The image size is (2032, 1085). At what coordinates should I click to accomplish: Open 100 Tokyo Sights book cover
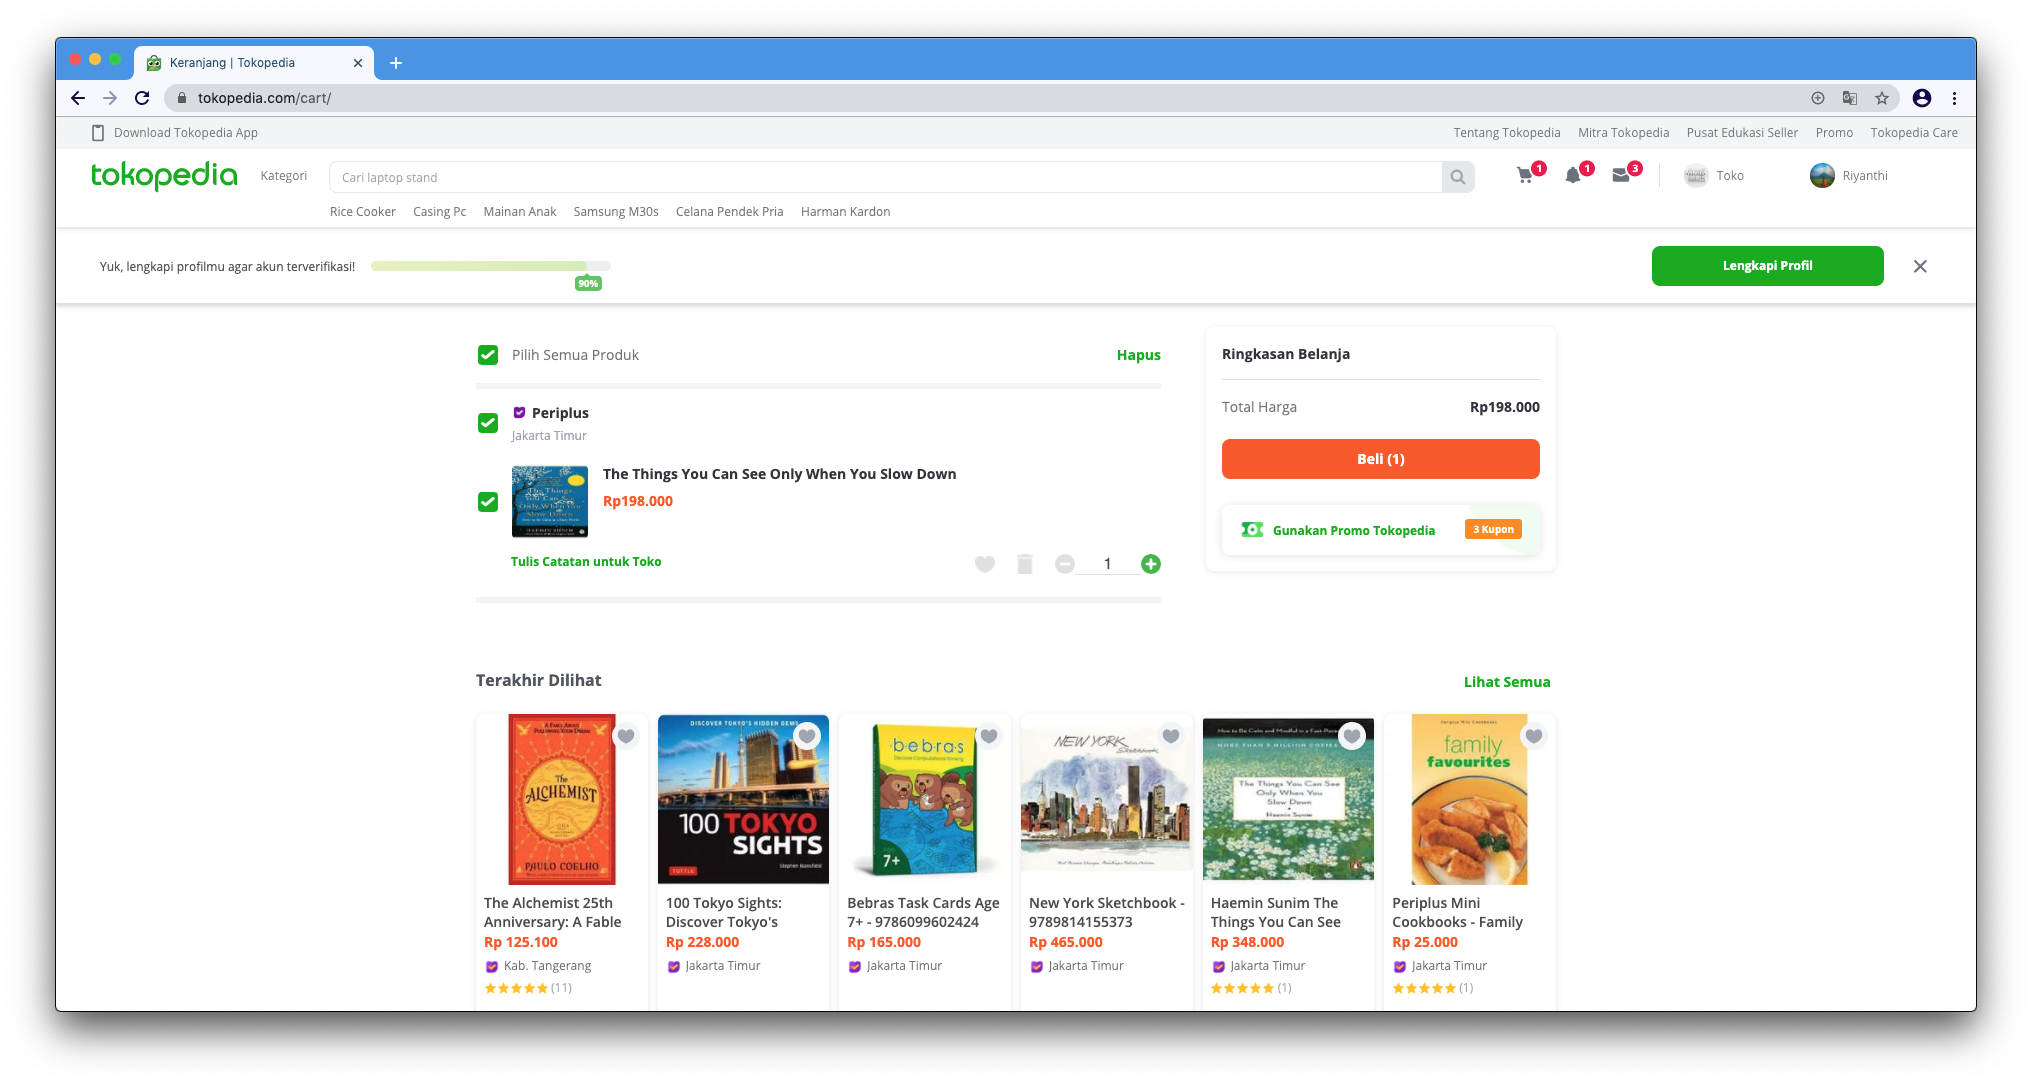[744, 799]
